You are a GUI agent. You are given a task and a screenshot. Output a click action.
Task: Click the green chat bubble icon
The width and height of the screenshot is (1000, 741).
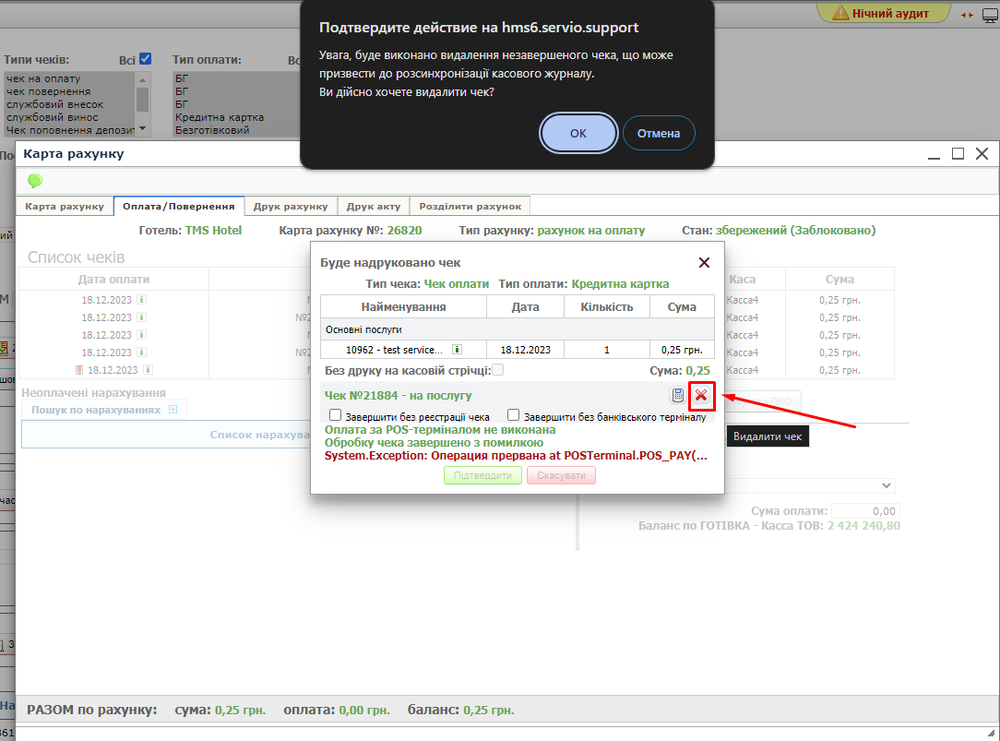pos(35,181)
